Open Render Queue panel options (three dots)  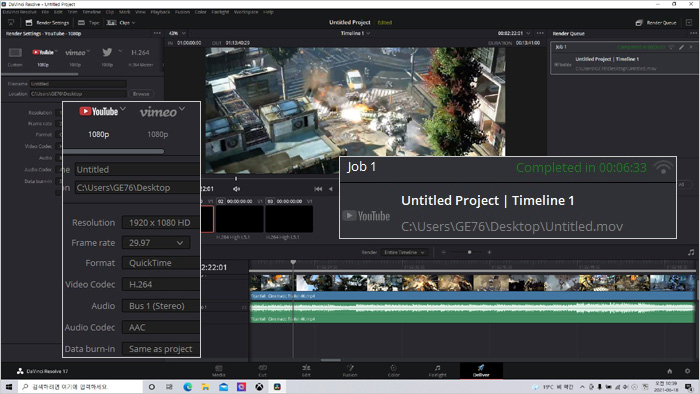tap(693, 33)
